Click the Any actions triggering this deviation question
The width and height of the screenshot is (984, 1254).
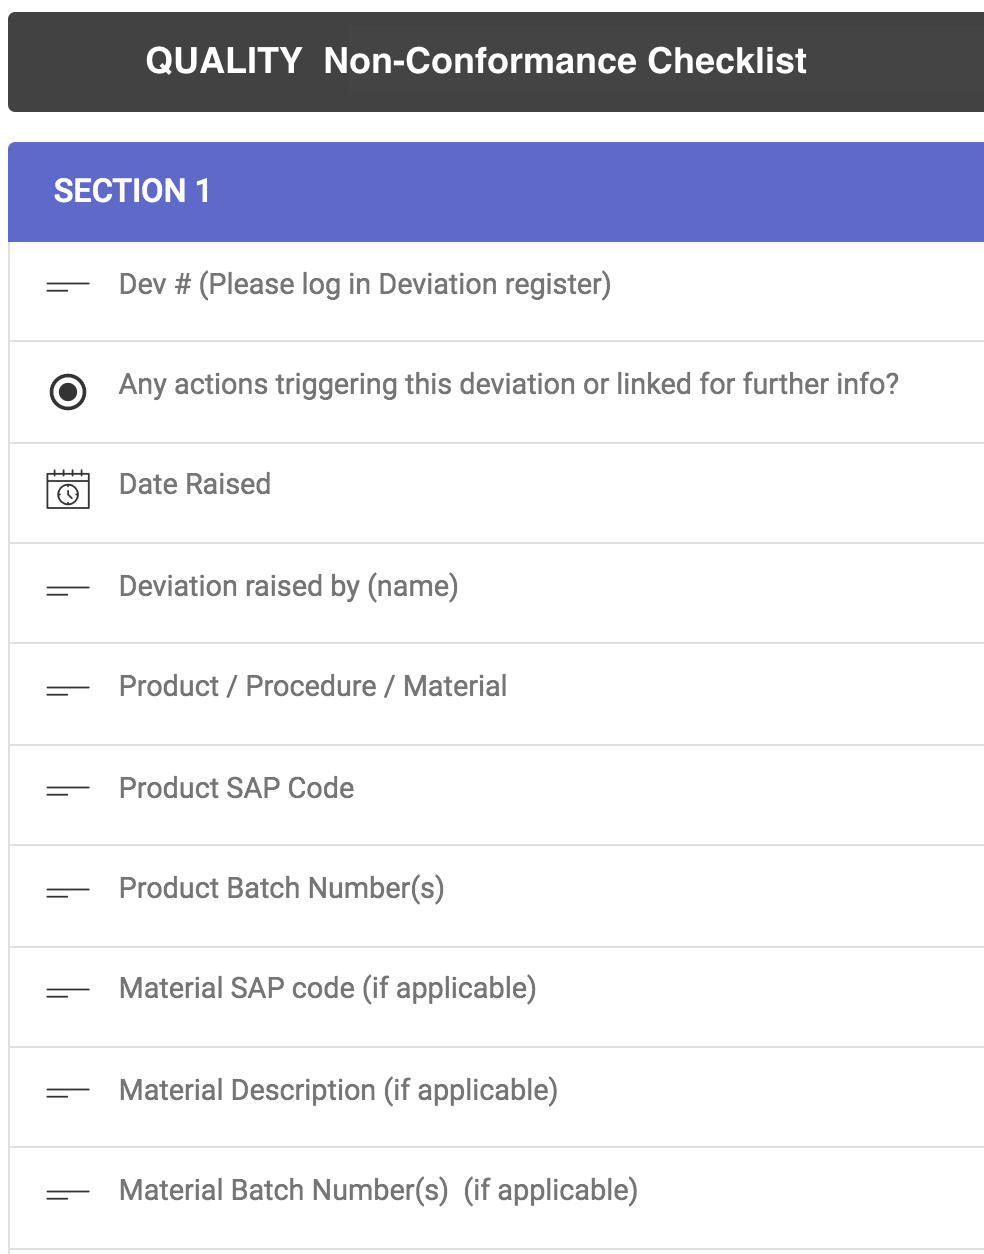509,385
